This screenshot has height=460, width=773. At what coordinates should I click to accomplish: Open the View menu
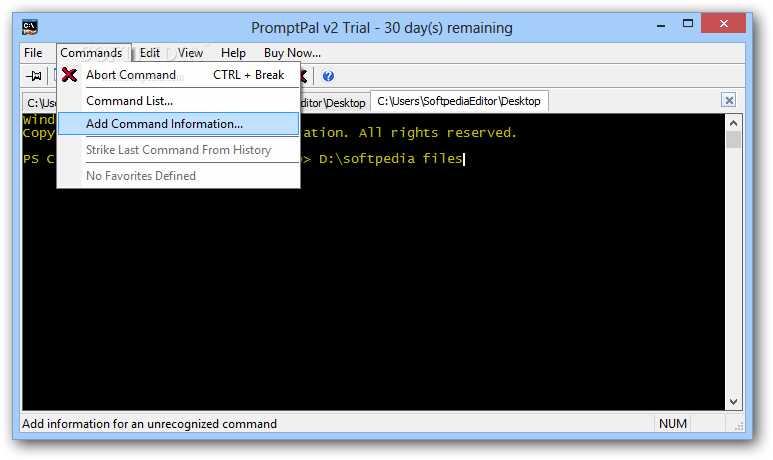point(190,53)
